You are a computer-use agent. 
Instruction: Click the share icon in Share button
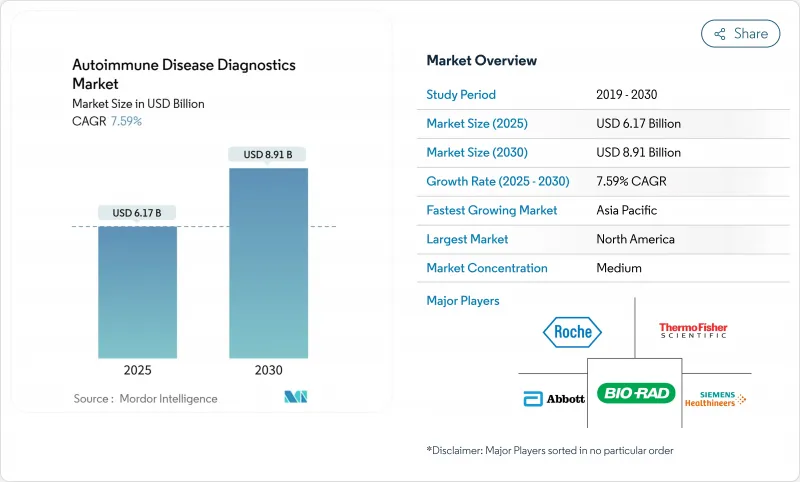tap(719, 34)
